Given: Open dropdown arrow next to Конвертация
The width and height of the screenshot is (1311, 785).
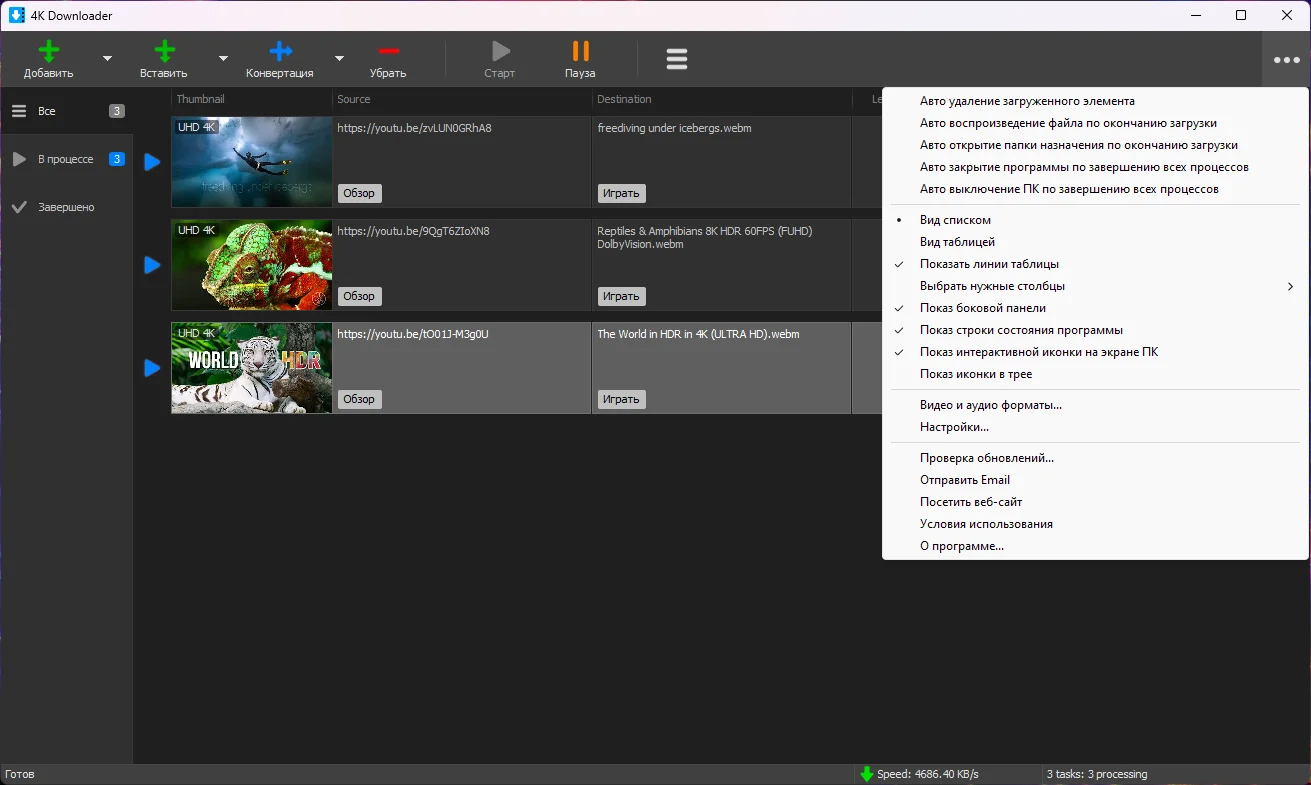Looking at the screenshot, I should click(339, 58).
